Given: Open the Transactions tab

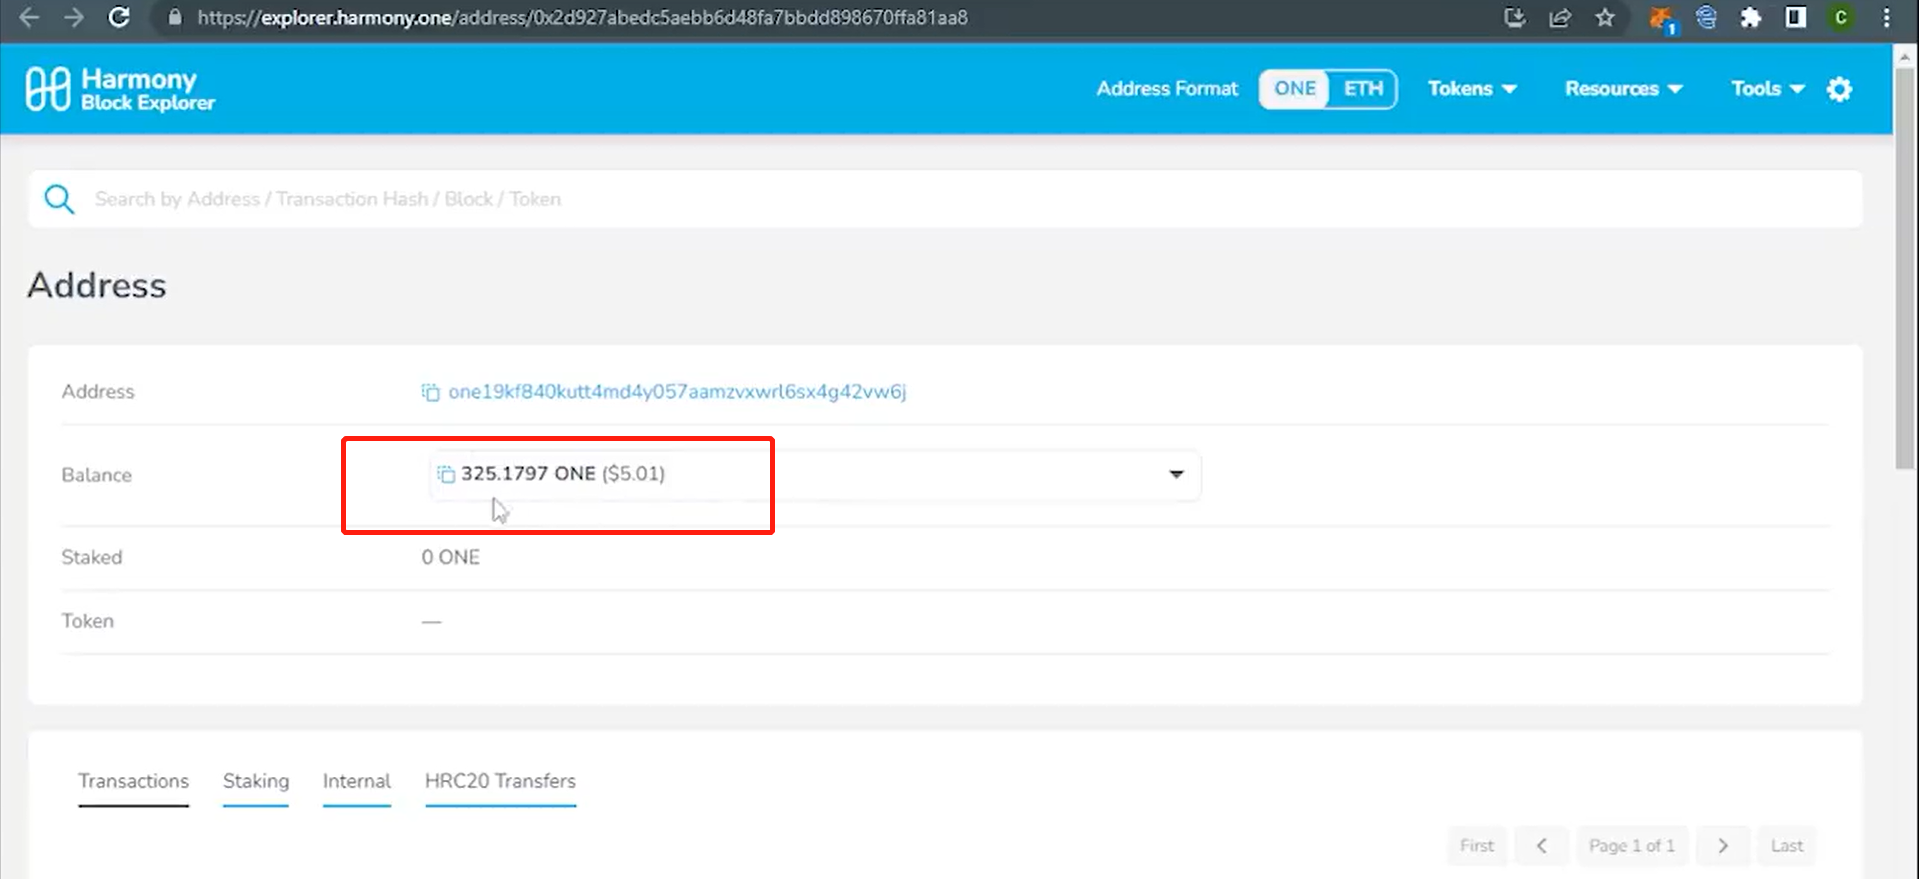Looking at the screenshot, I should [133, 781].
